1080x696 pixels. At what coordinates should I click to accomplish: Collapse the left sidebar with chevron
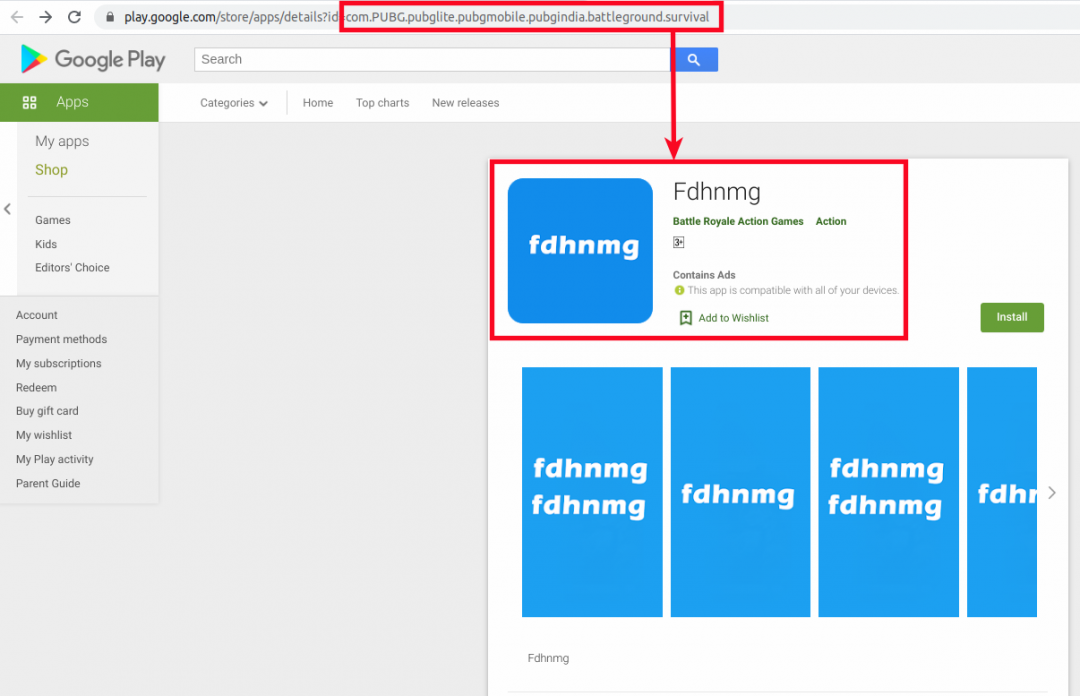click(x=8, y=209)
